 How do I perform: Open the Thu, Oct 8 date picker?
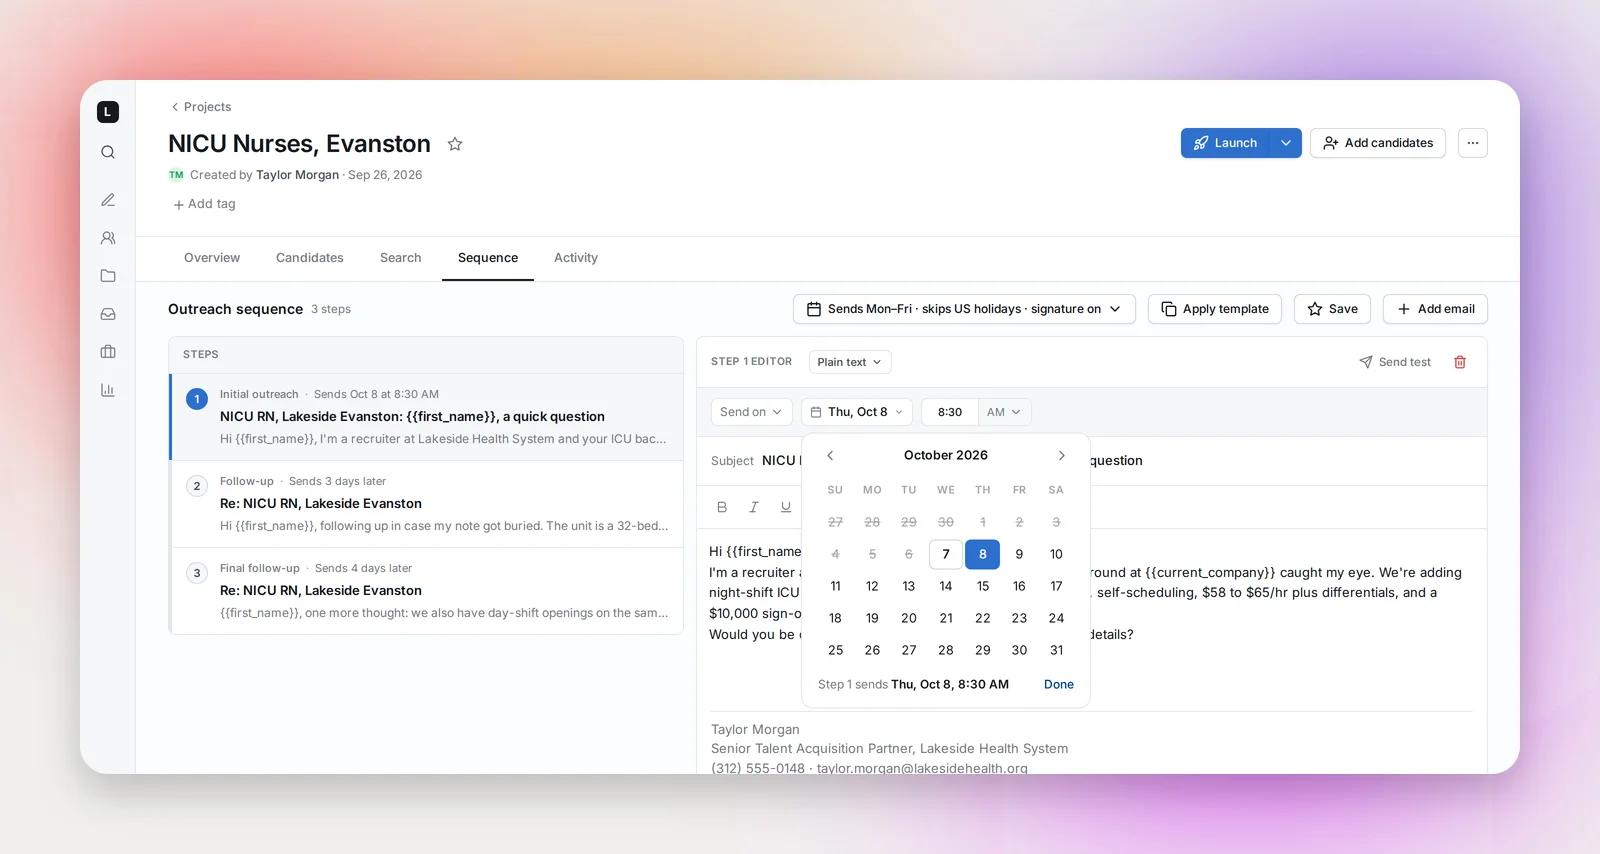[x=857, y=412]
